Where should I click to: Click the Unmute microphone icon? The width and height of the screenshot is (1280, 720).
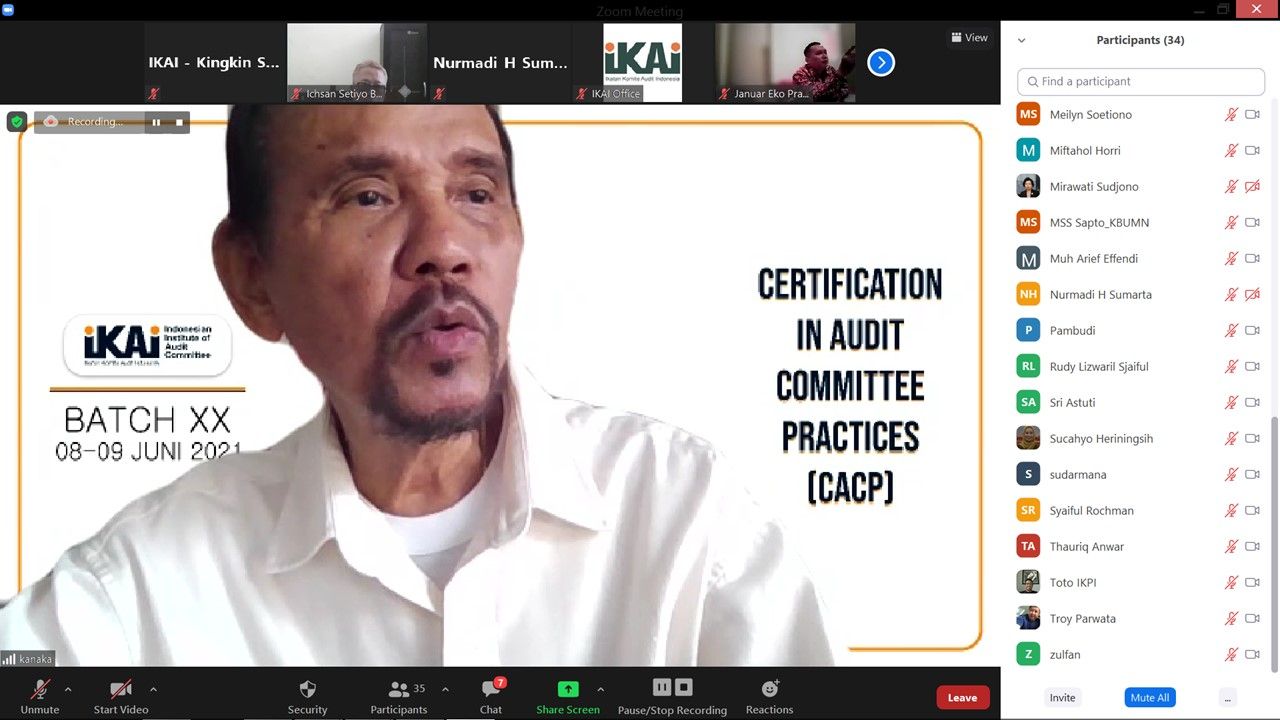click(x=40, y=689)
